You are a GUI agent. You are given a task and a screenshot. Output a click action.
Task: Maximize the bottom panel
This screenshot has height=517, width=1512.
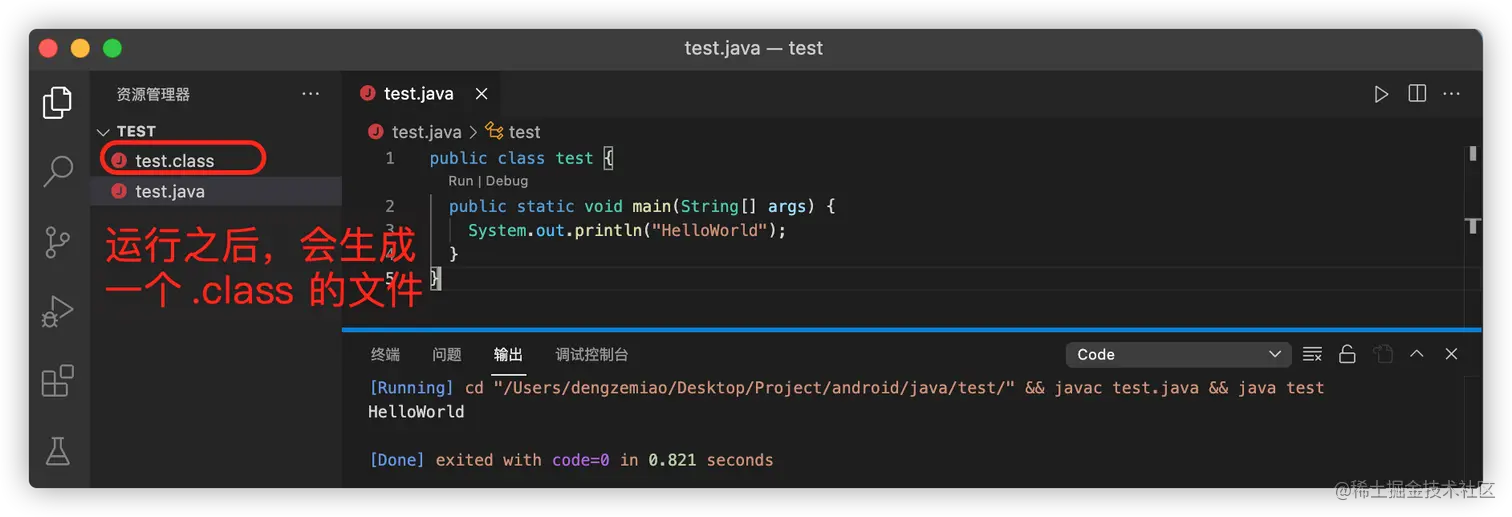click(x=1417, y=354)
